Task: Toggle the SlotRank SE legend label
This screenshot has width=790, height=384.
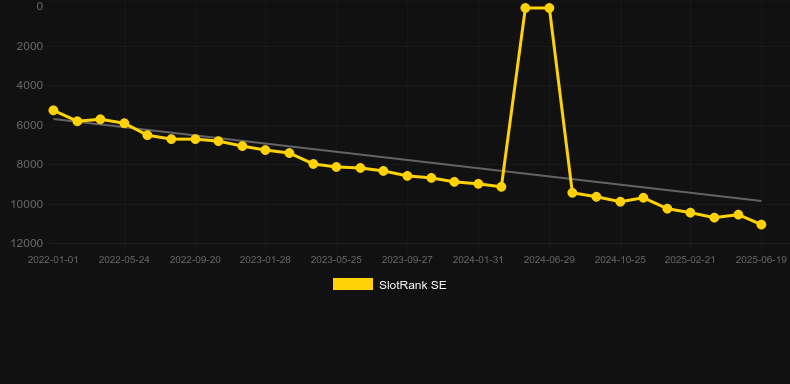Action: click(412, 285)
